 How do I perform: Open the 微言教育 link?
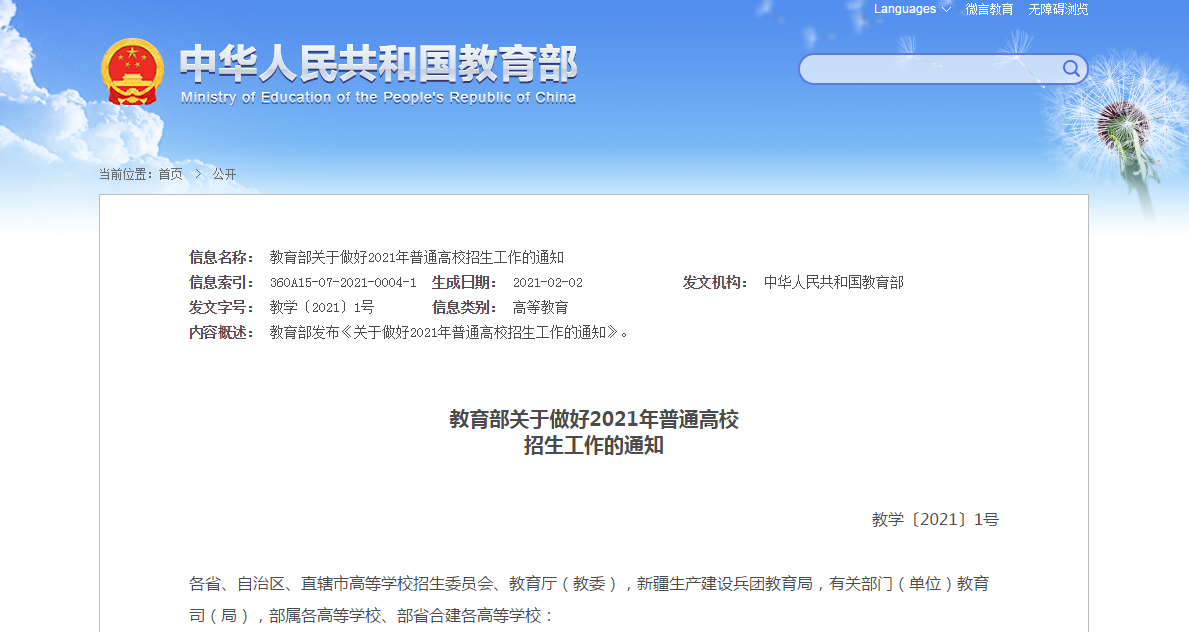tap(989, 9)
